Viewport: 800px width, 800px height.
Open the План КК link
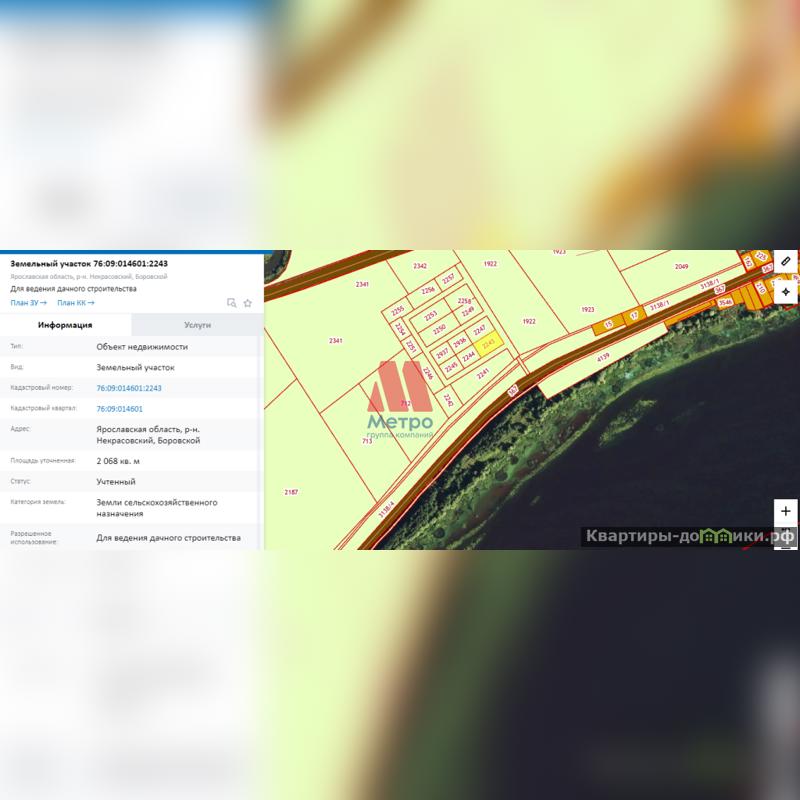pos(75,302)
